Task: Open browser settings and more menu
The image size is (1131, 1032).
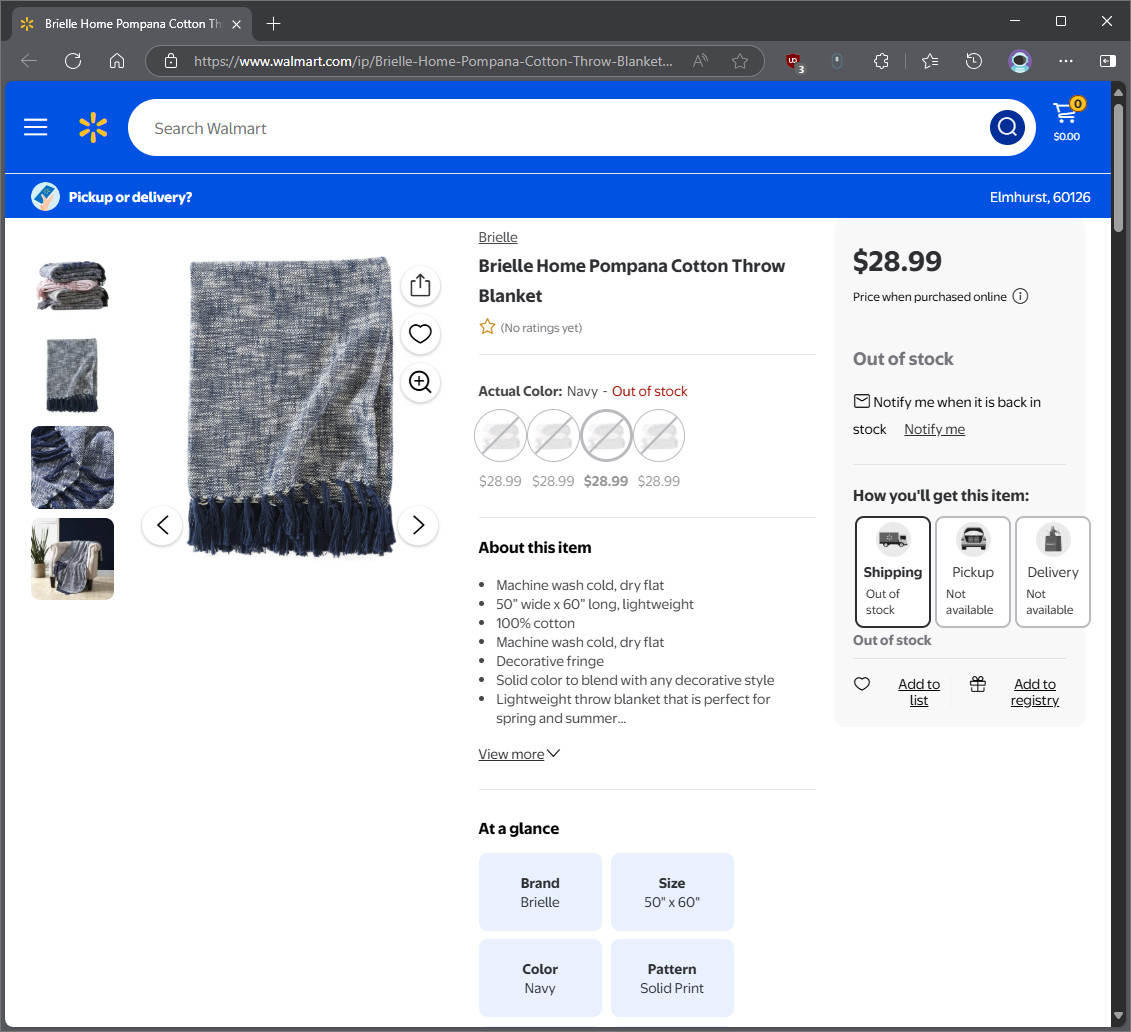Action: (1065, 61)
